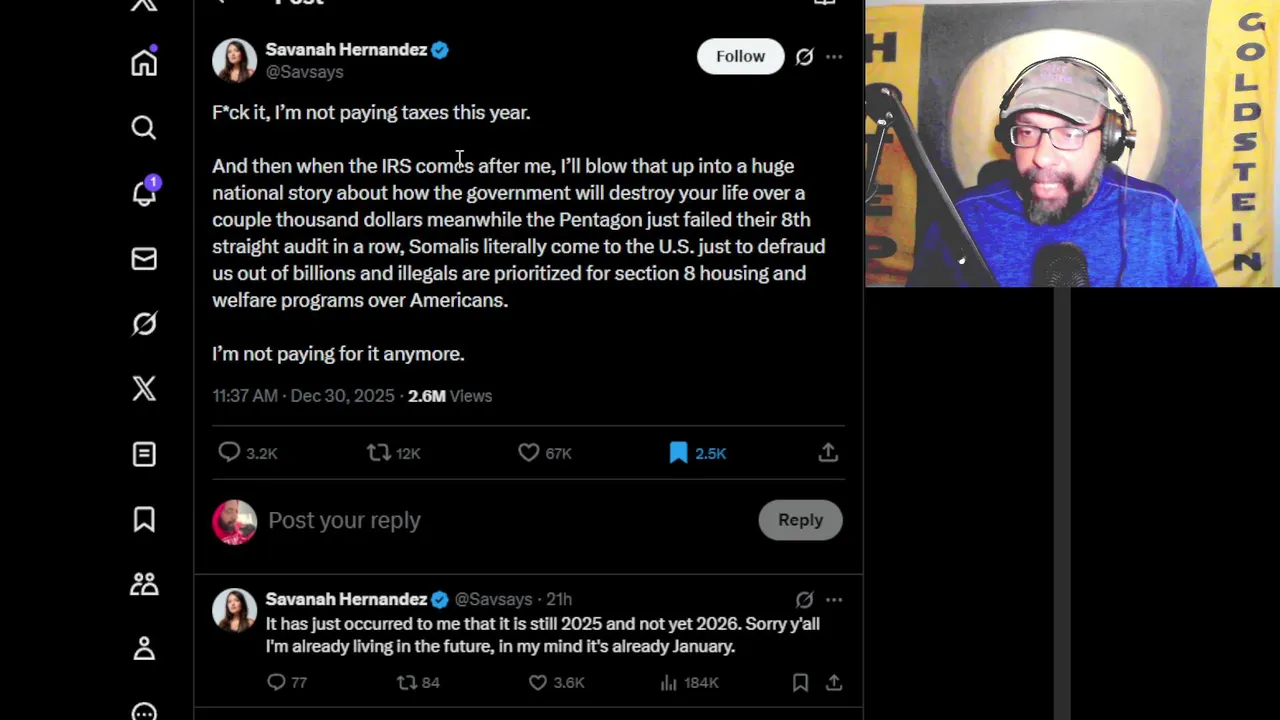Open Home from the sidebar
Screen dimensions: 1280x720
click(x=144, y=63)
